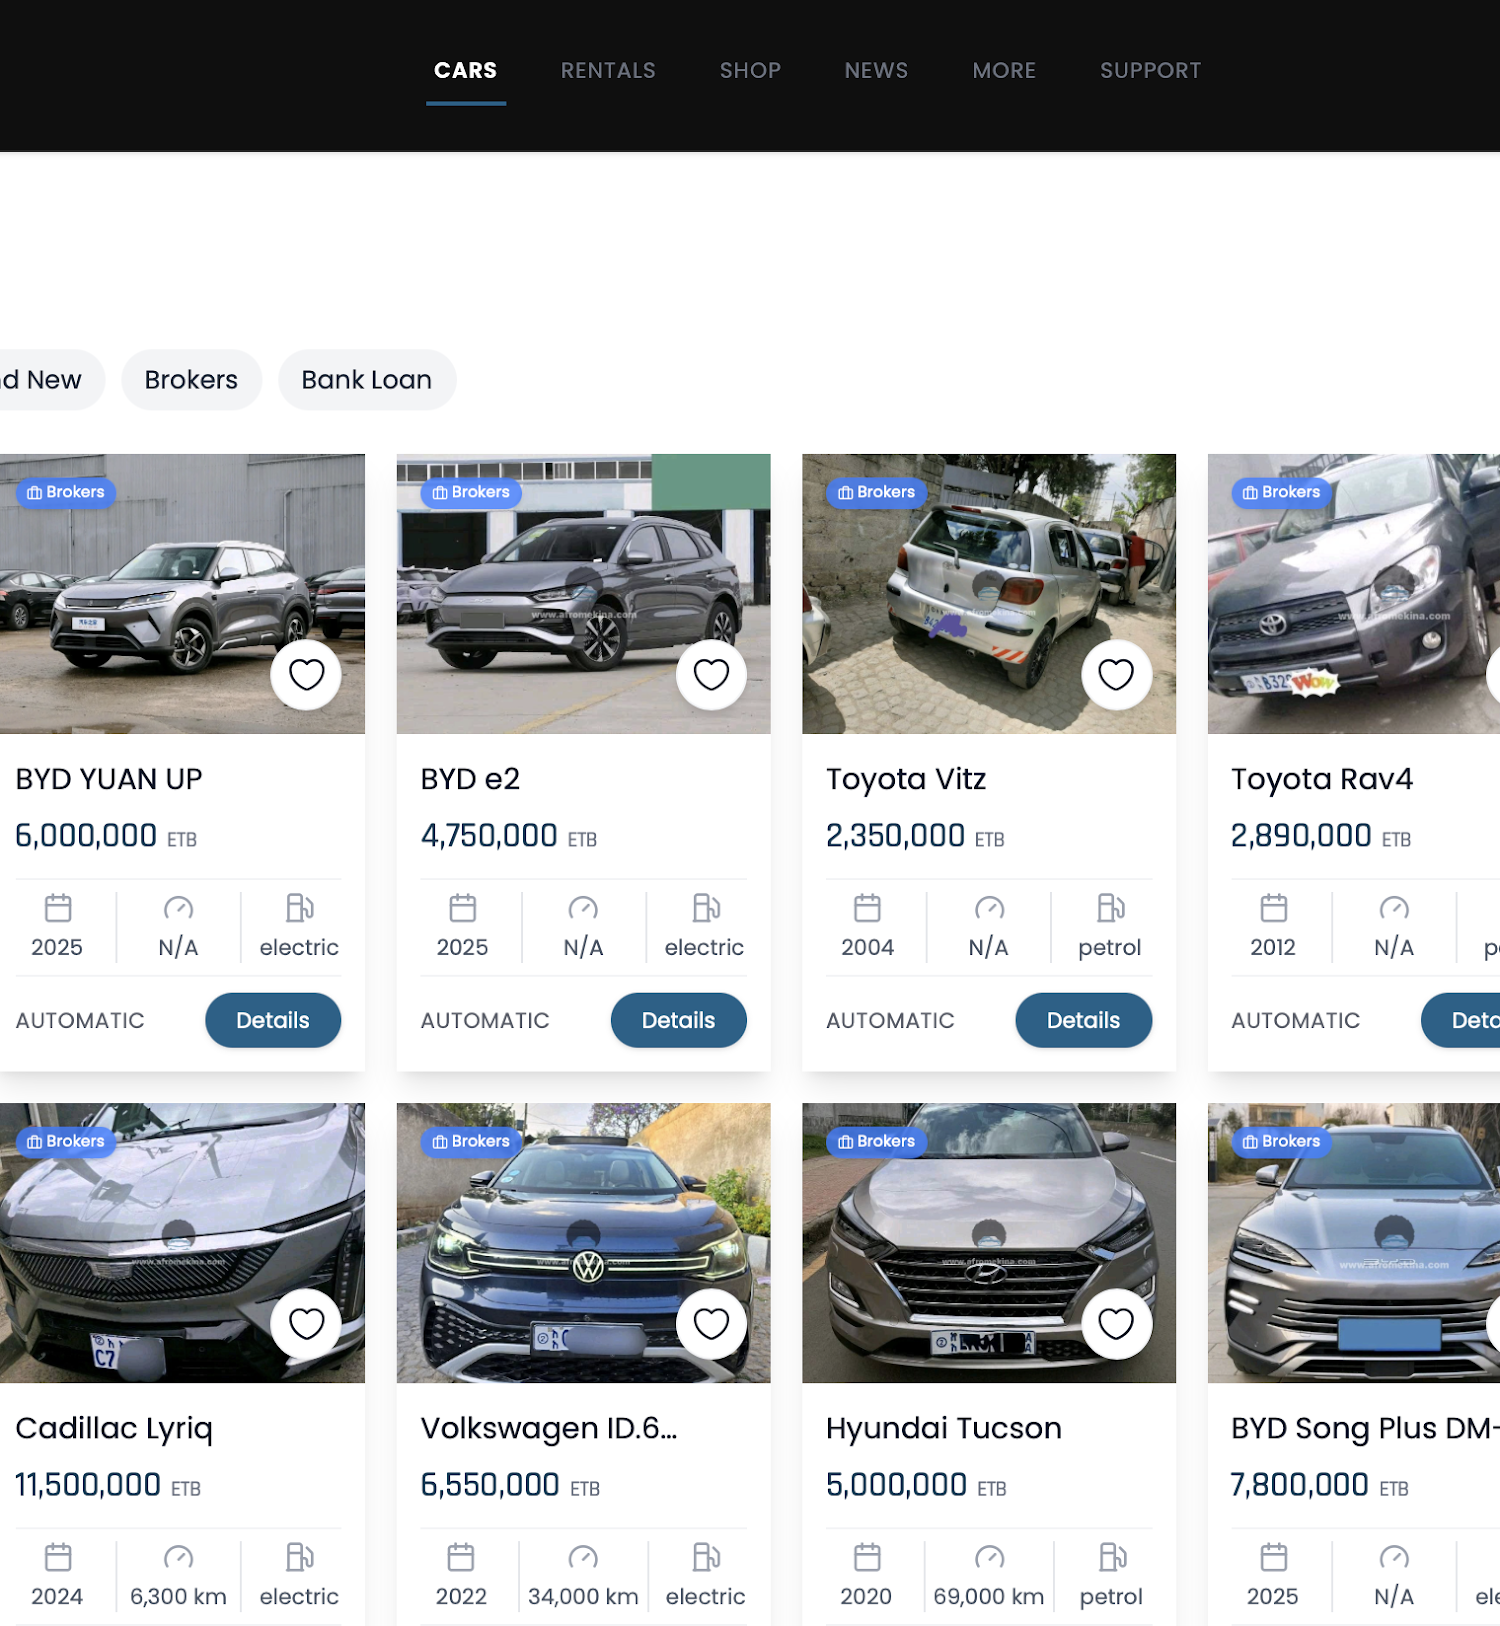Click the mileage gauge icon on Toyota Rav4
The height and width of the screenshot is (1626, 1500).
pos(1394,908)
